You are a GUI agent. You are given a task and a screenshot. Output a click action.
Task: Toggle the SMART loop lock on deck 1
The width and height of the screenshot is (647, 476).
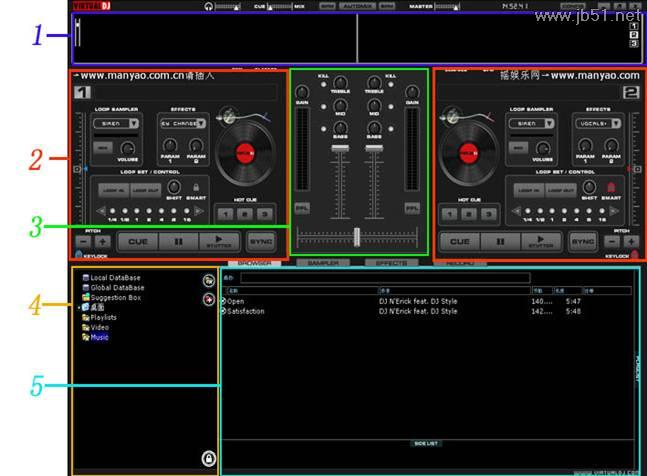click(196, 188)
